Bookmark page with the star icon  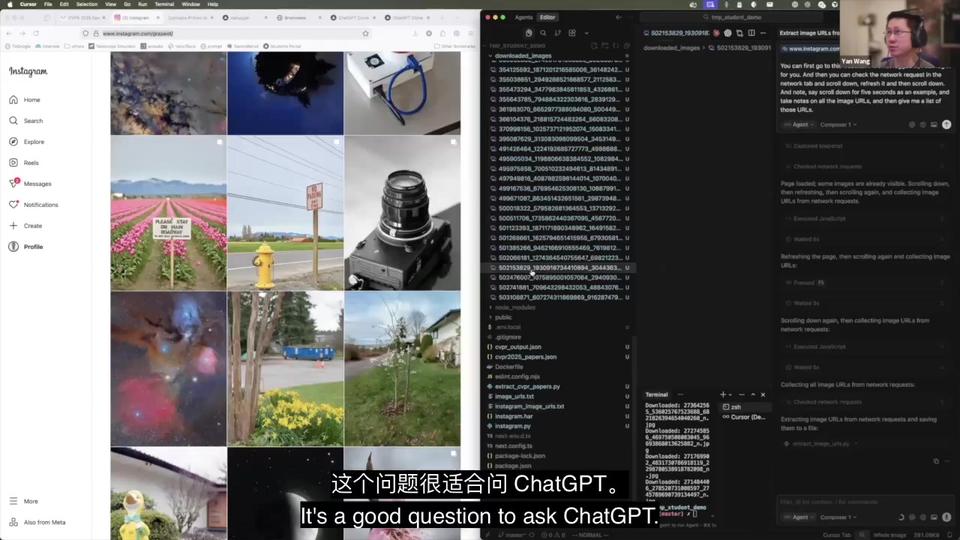coord(366,34)
